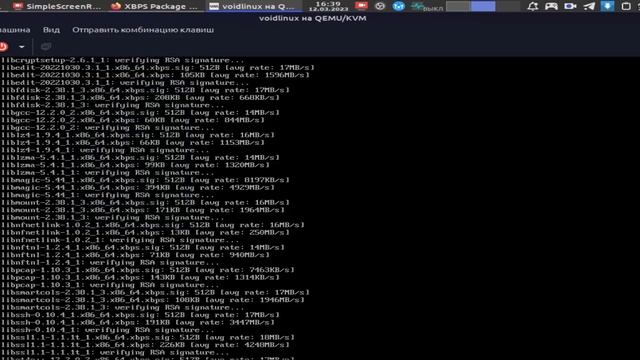
Task: Click the blue circular tray icon
Action: (x=398, y=6)
